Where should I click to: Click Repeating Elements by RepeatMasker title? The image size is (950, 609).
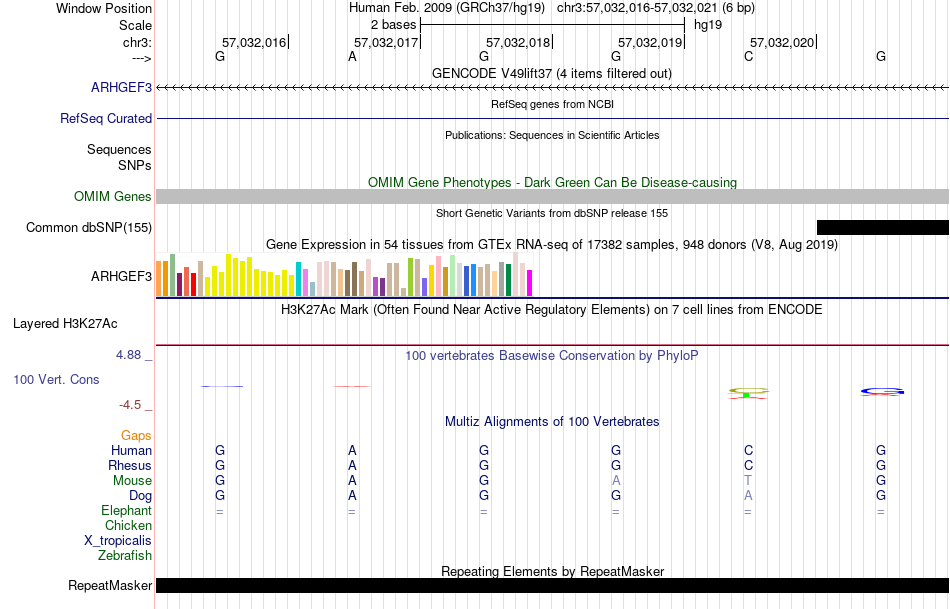[x=552, y=571]
